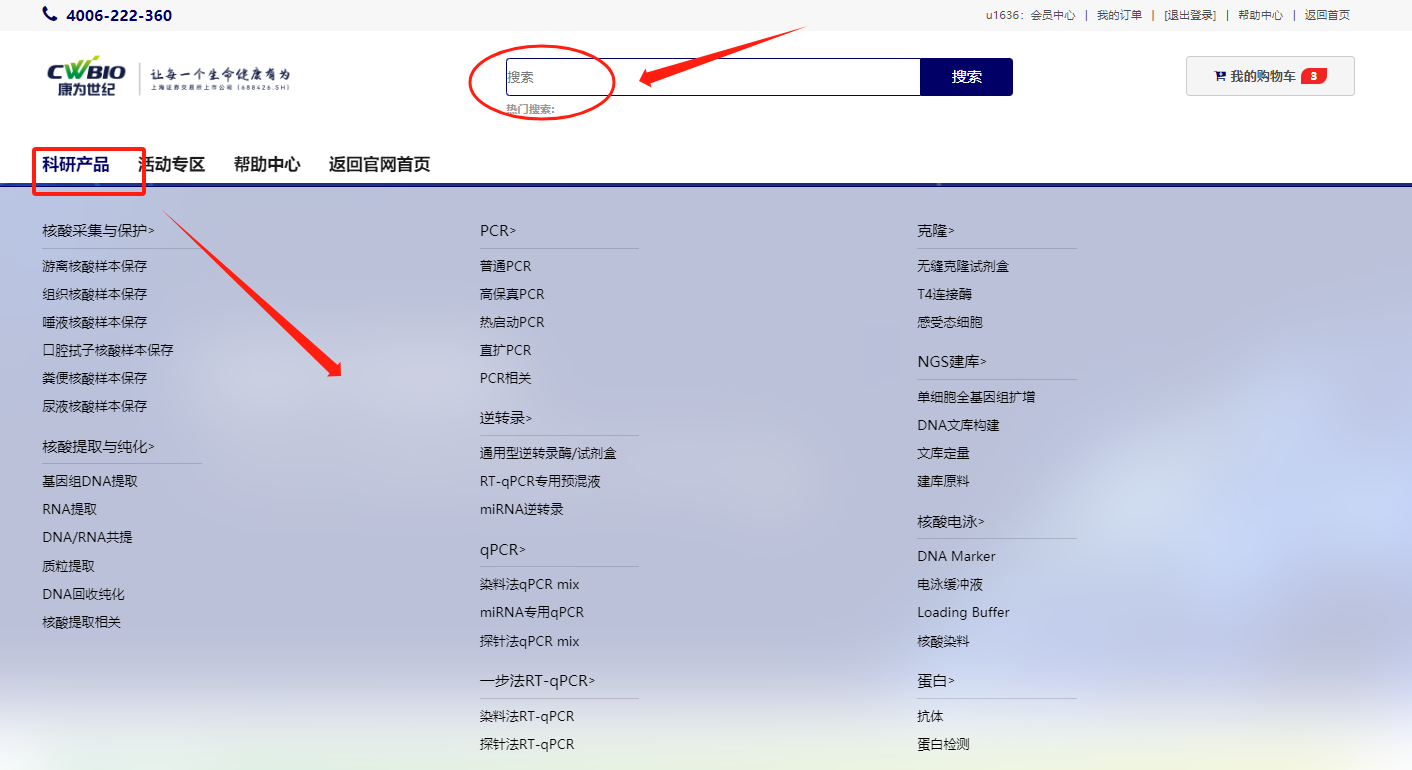Open the 我的订单 link at top
Image resolution: width=1412 pixels, height=770 pixels.
coord(1119,15)
